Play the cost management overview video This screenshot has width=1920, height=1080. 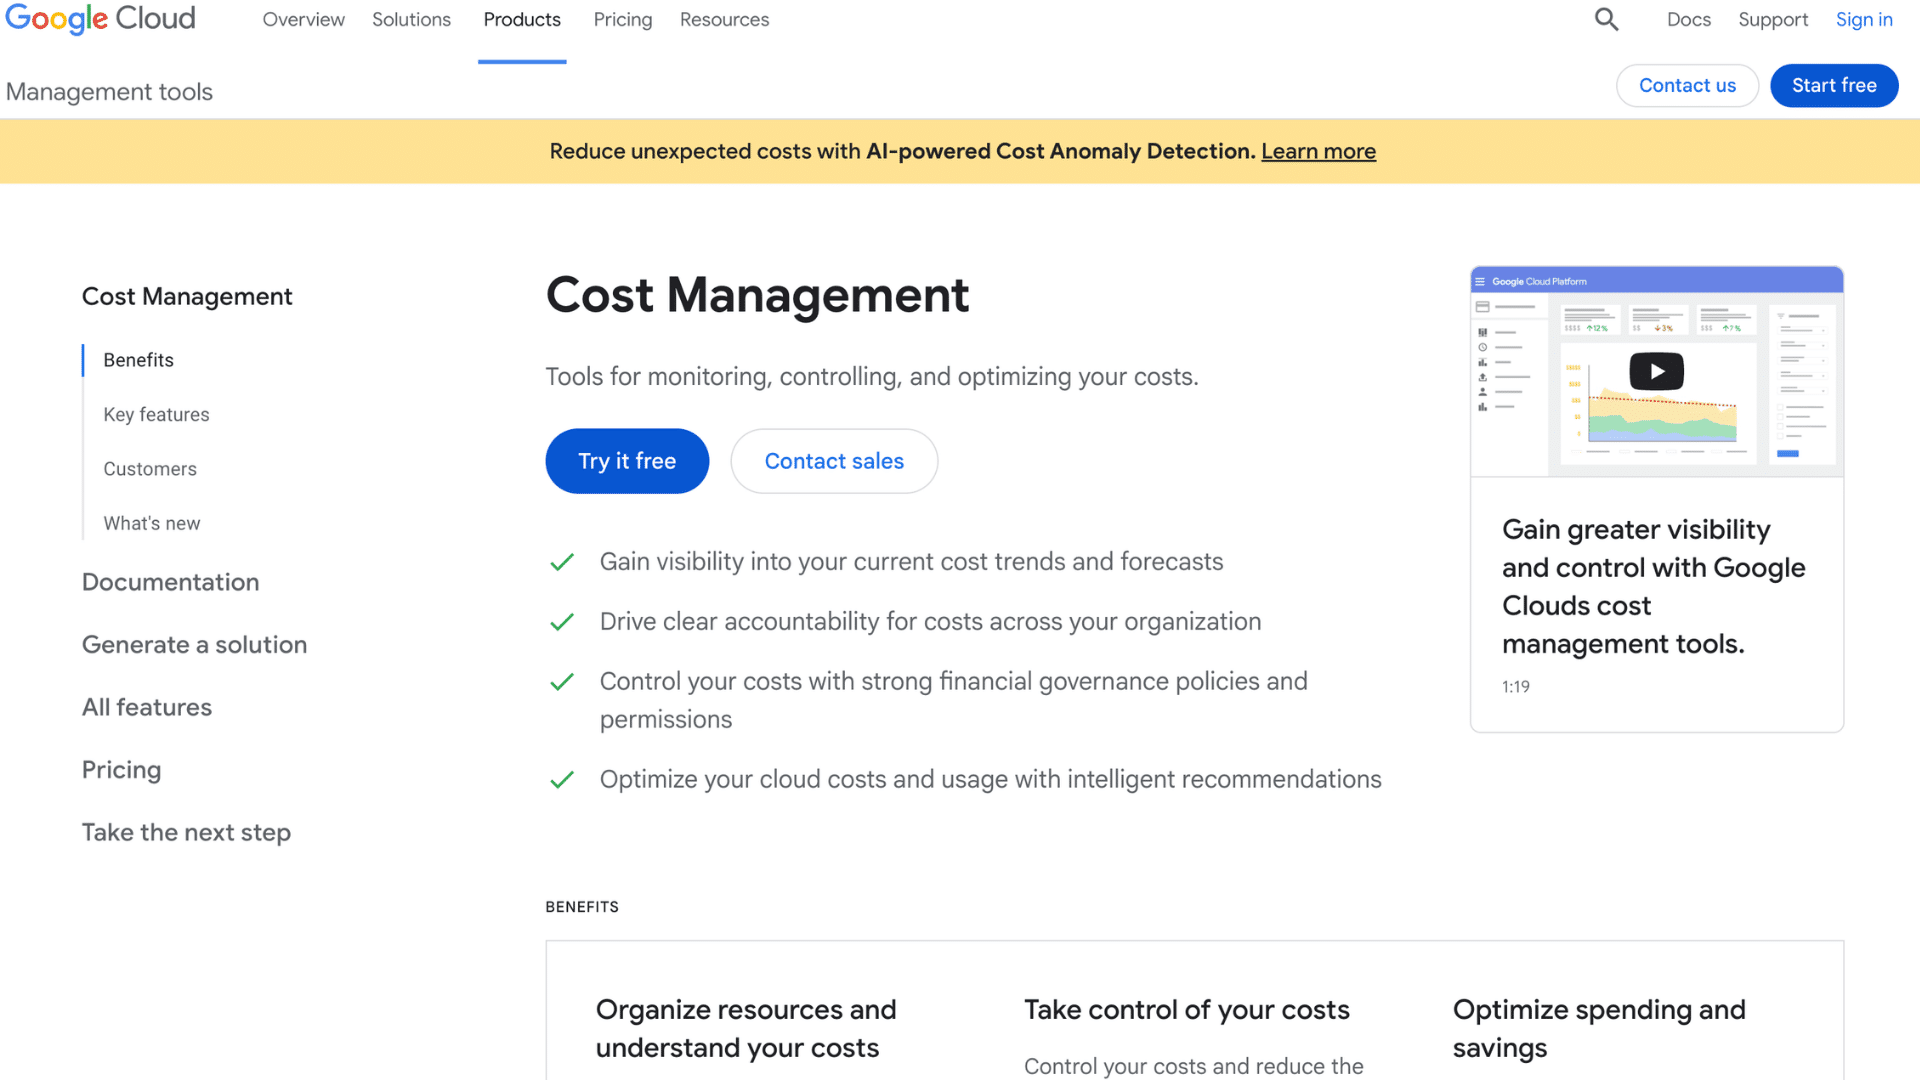click(x=1656, y=371)
